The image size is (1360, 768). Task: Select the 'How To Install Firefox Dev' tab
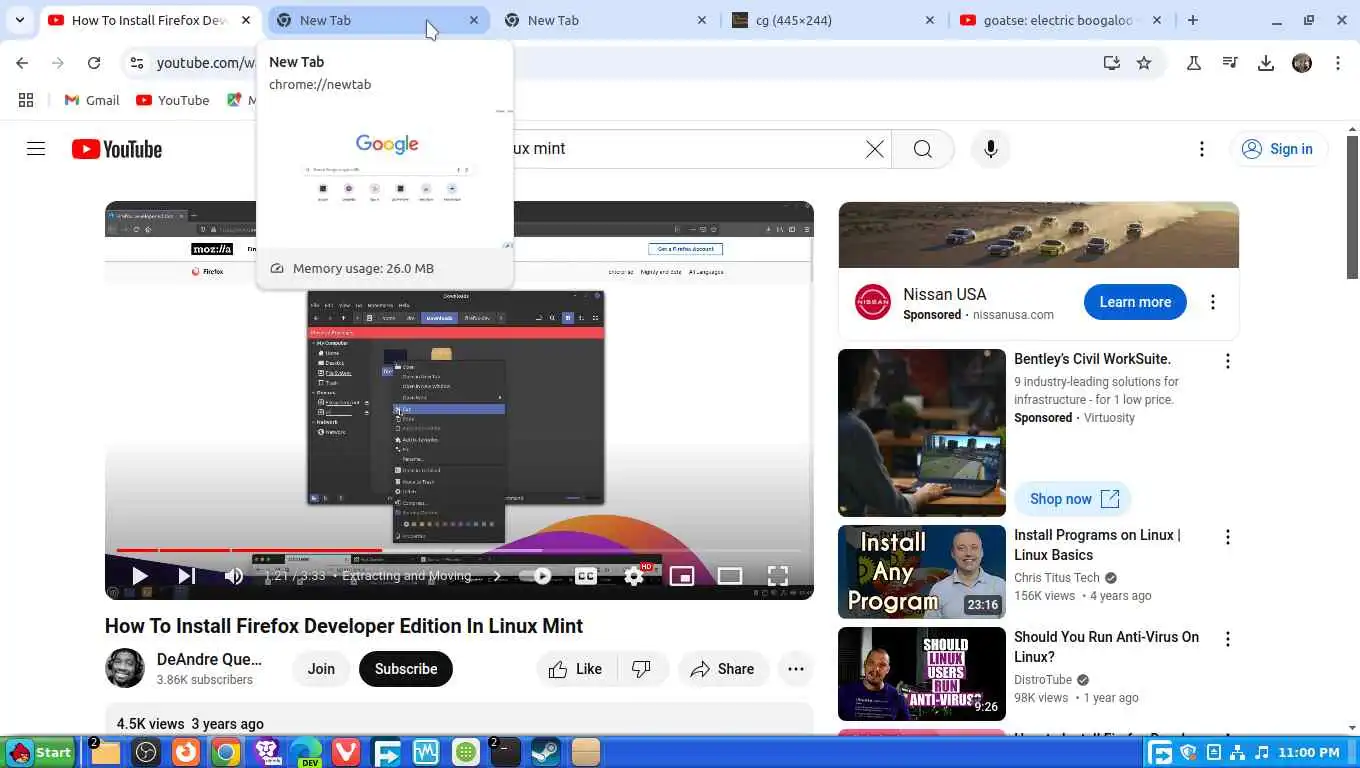point(150,20)
